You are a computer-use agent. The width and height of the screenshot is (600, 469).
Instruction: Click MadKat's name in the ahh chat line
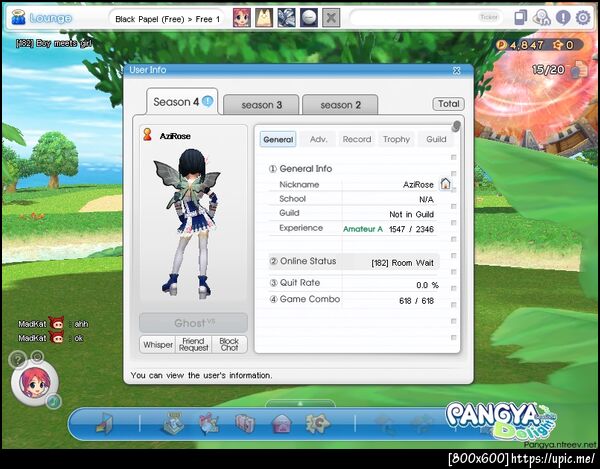pyautogui.click(x=32, y=324)
